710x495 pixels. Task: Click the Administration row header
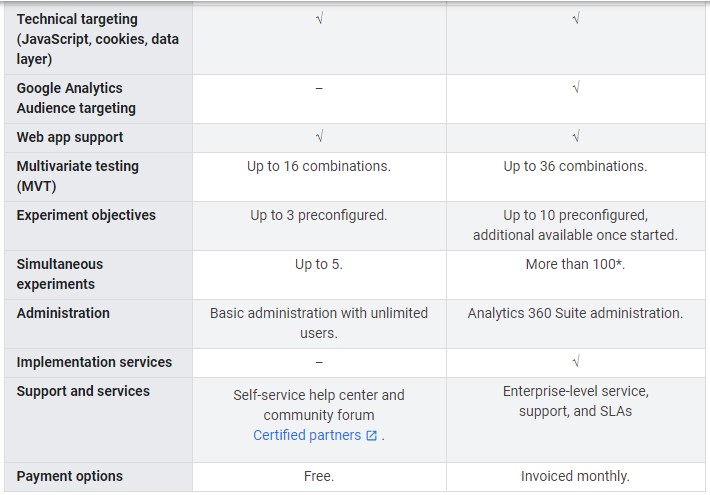(63, 313)
